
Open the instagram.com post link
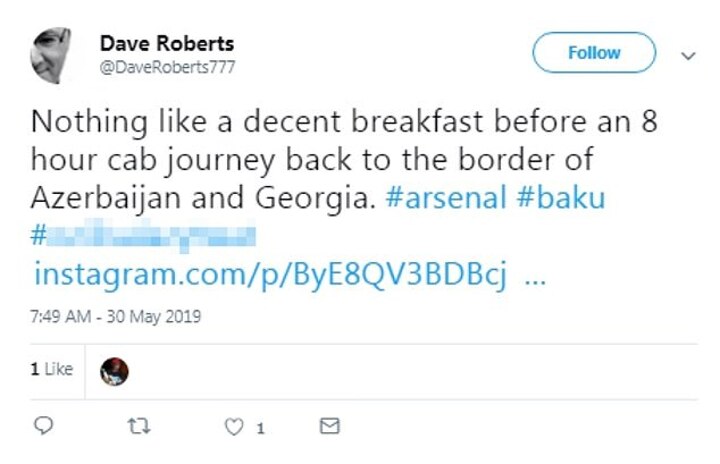pyautogui.click(x=270, y=275)
